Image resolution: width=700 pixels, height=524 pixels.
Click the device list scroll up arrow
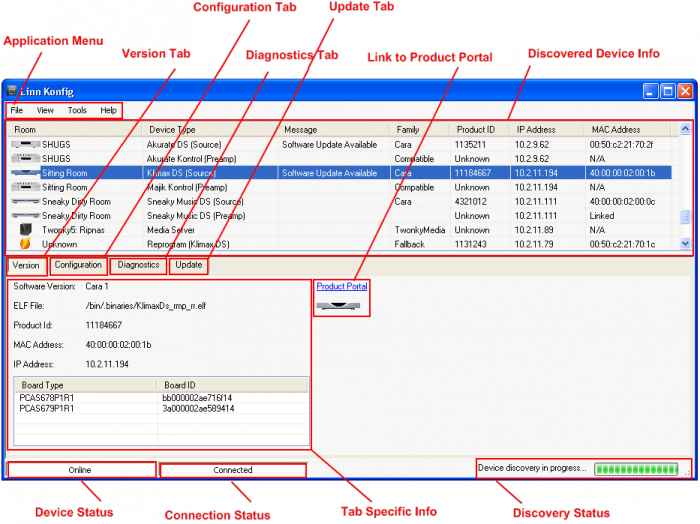685,129
